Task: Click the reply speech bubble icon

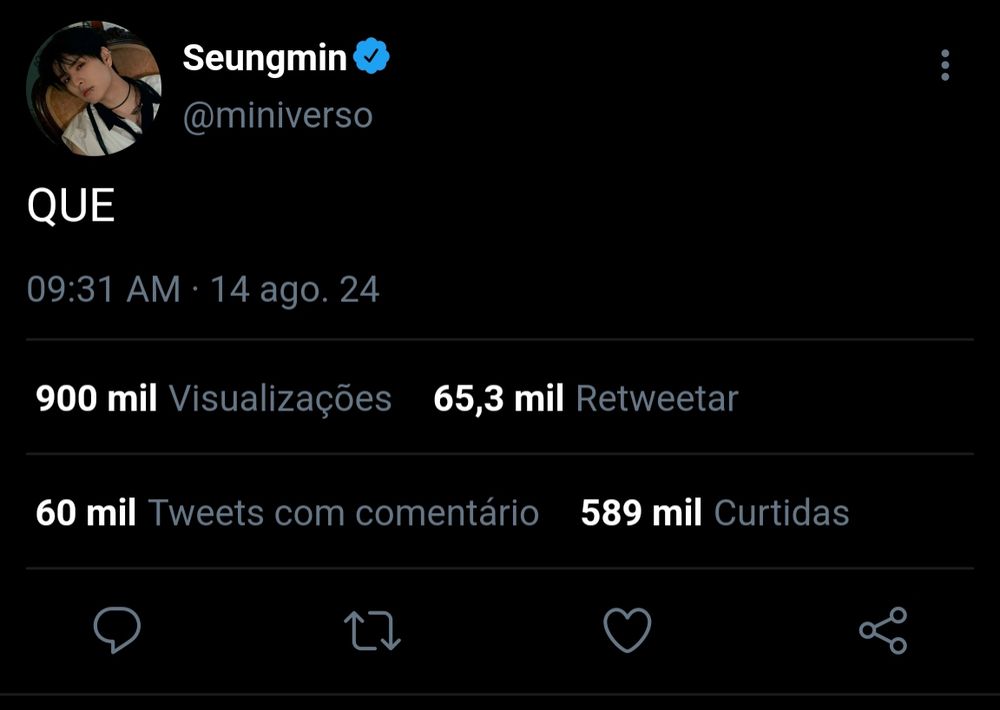Action: point(117,630)
